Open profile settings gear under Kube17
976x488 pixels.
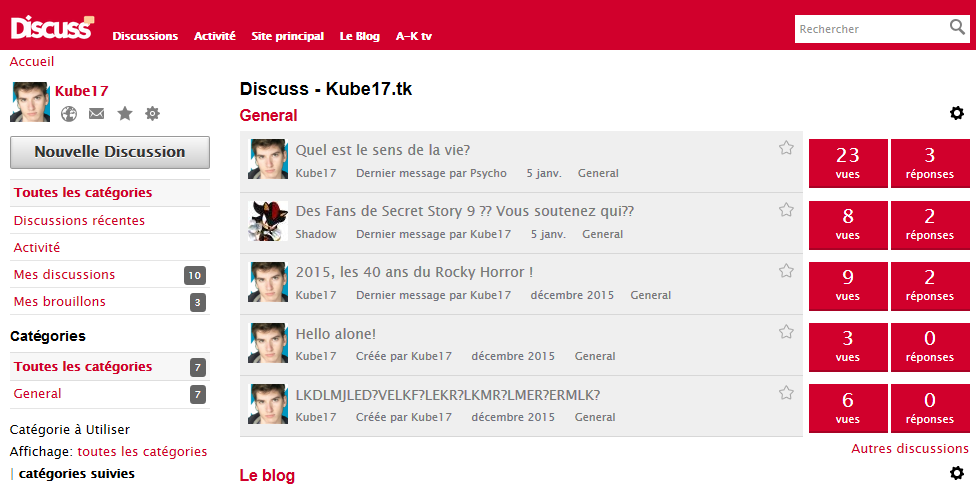[x=152, y=113]
